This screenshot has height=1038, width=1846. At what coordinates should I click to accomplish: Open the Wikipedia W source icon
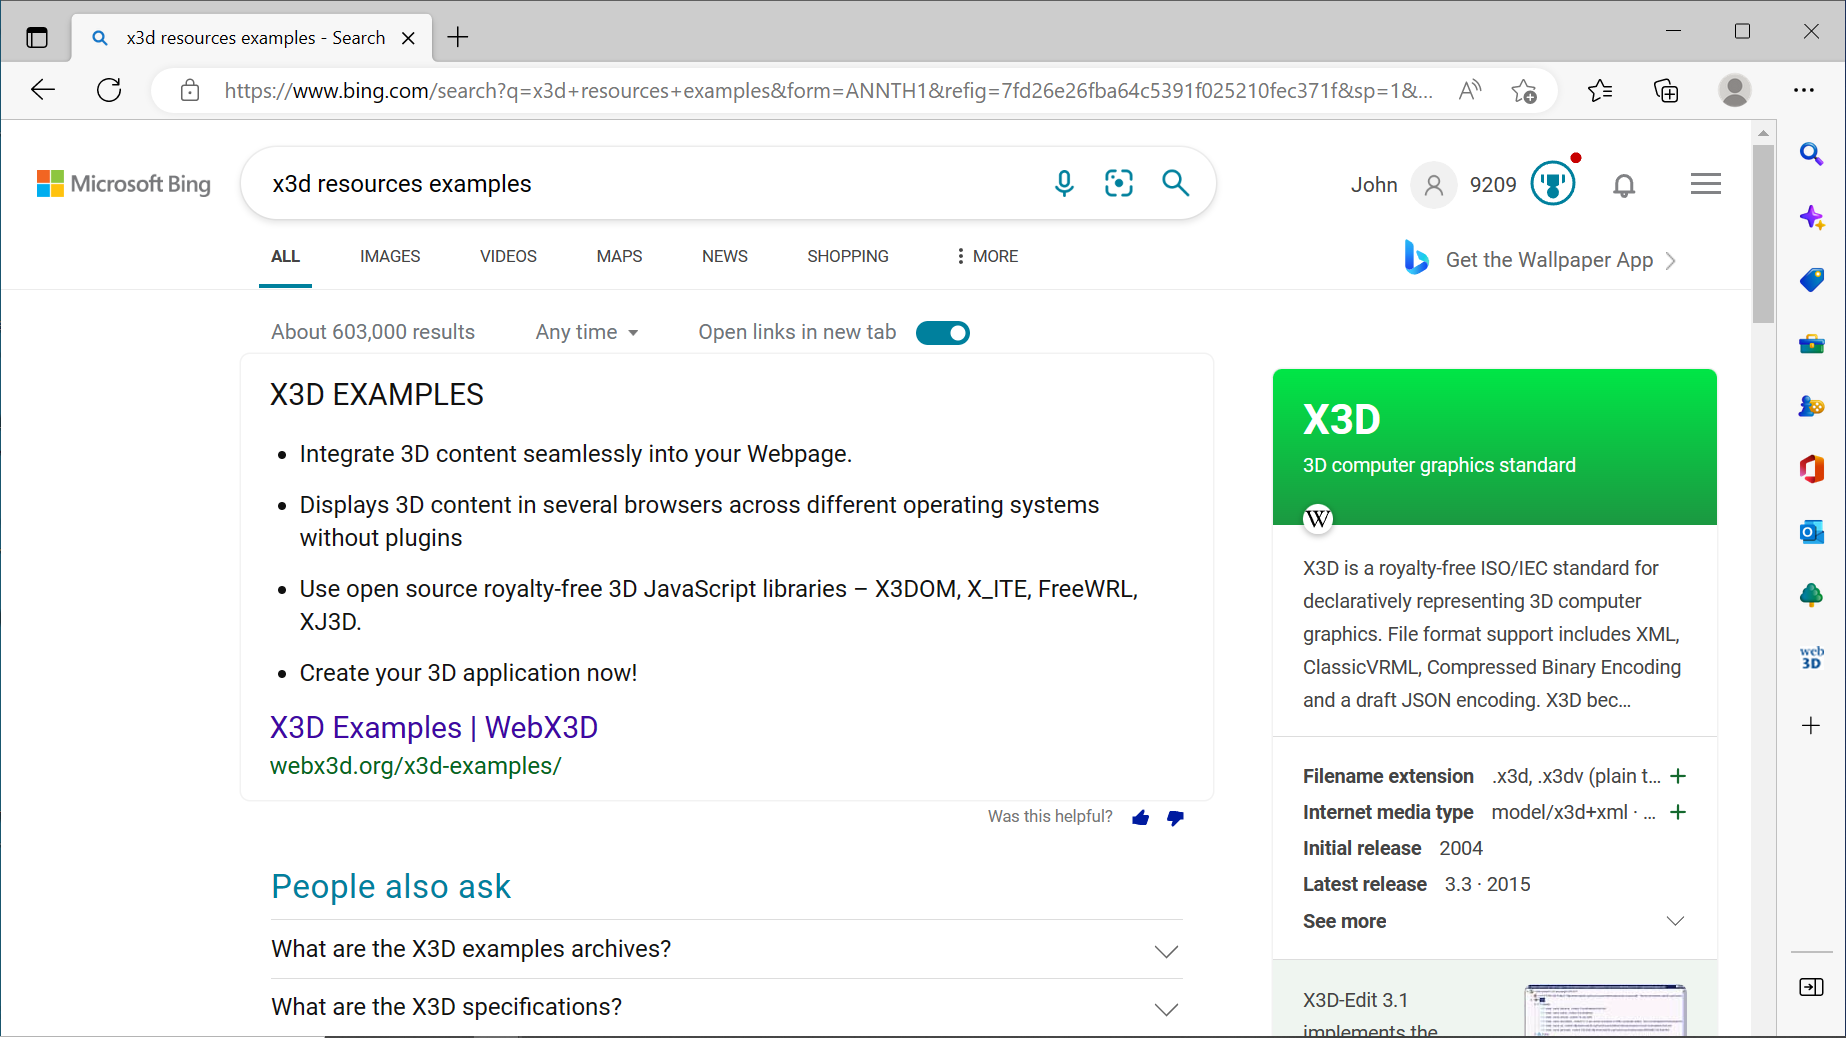(1318, 518)
